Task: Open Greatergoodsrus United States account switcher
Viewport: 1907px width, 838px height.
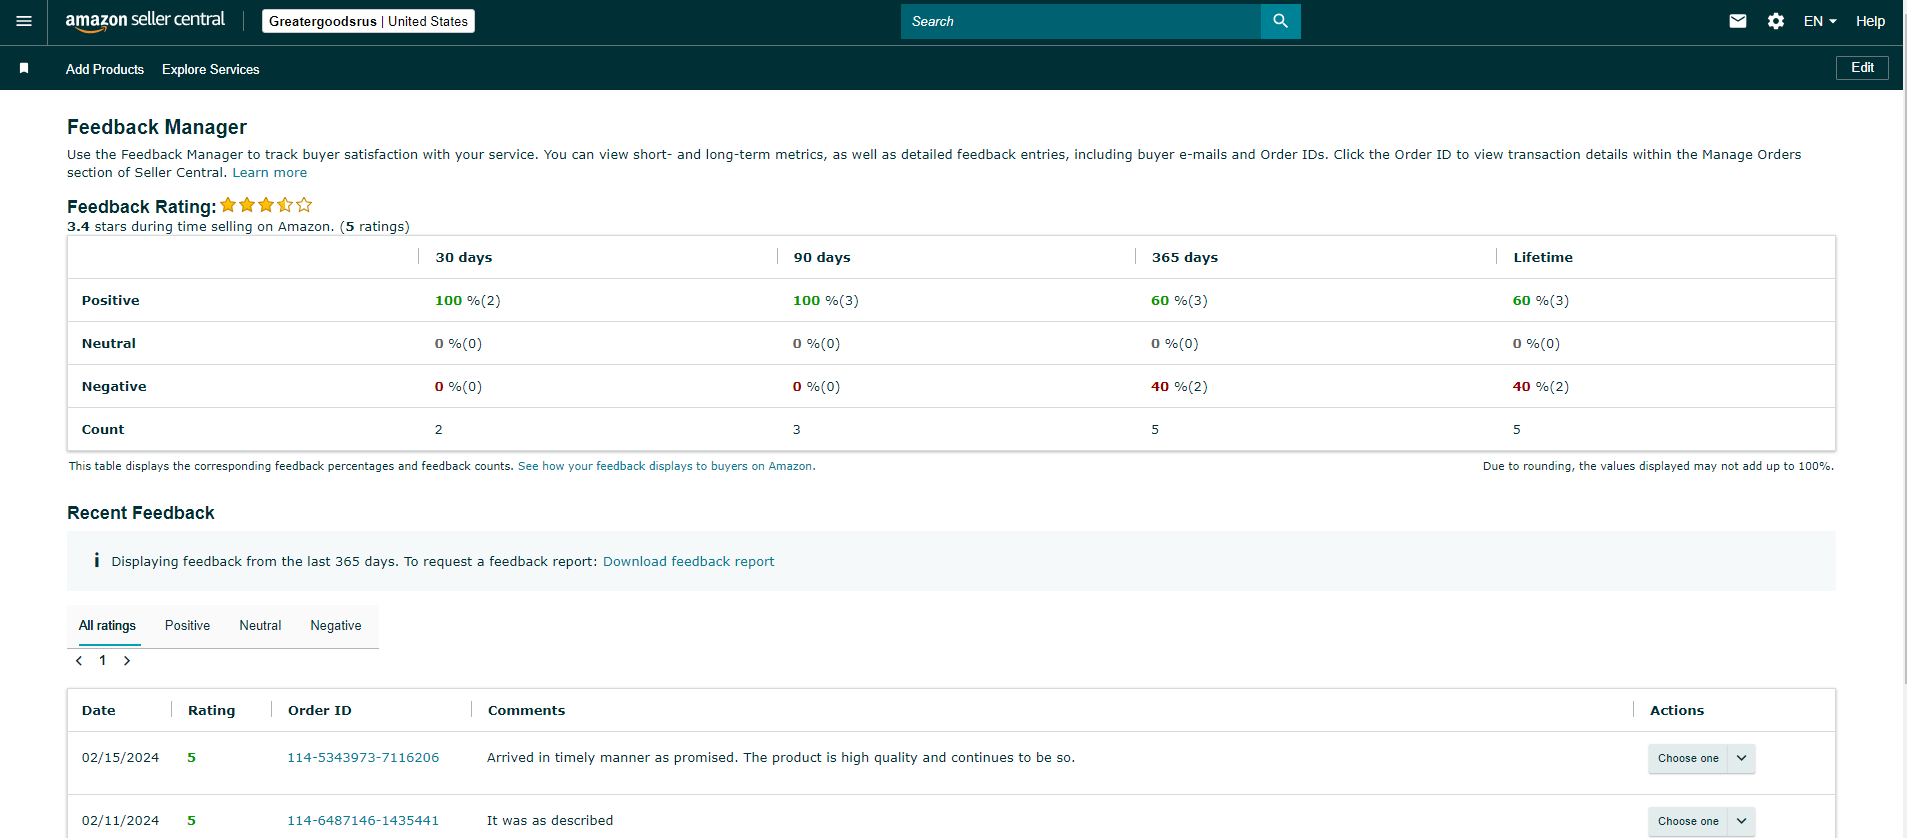Action: [x=368, y=21]
